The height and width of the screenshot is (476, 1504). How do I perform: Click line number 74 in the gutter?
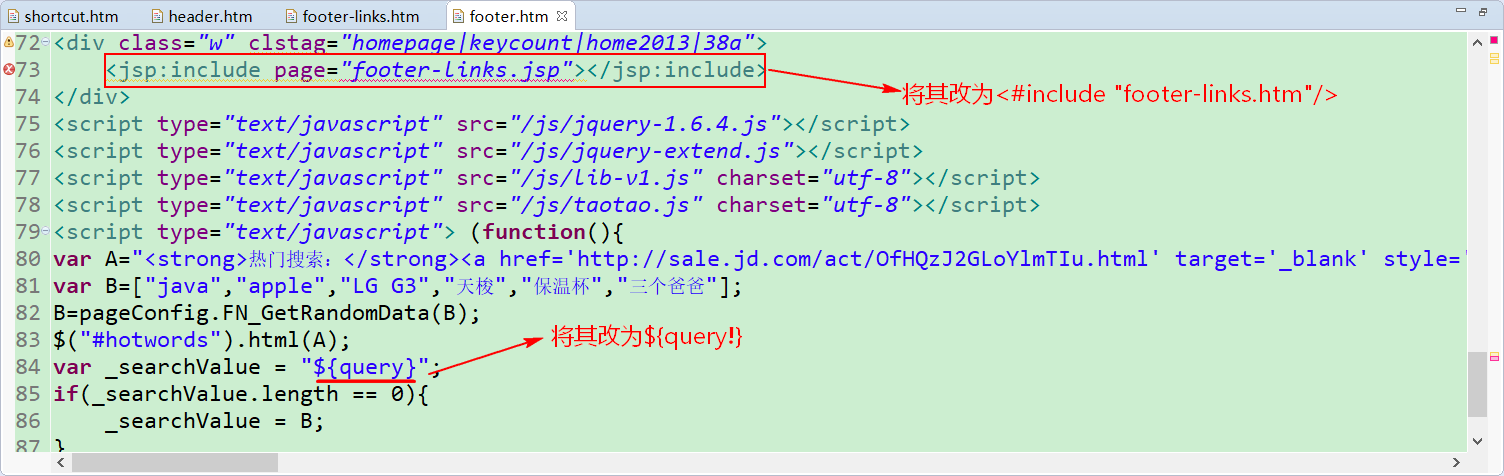pos(28,97)
